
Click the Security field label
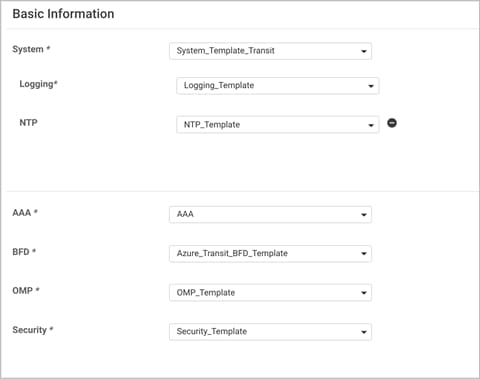tap(33, 330)
